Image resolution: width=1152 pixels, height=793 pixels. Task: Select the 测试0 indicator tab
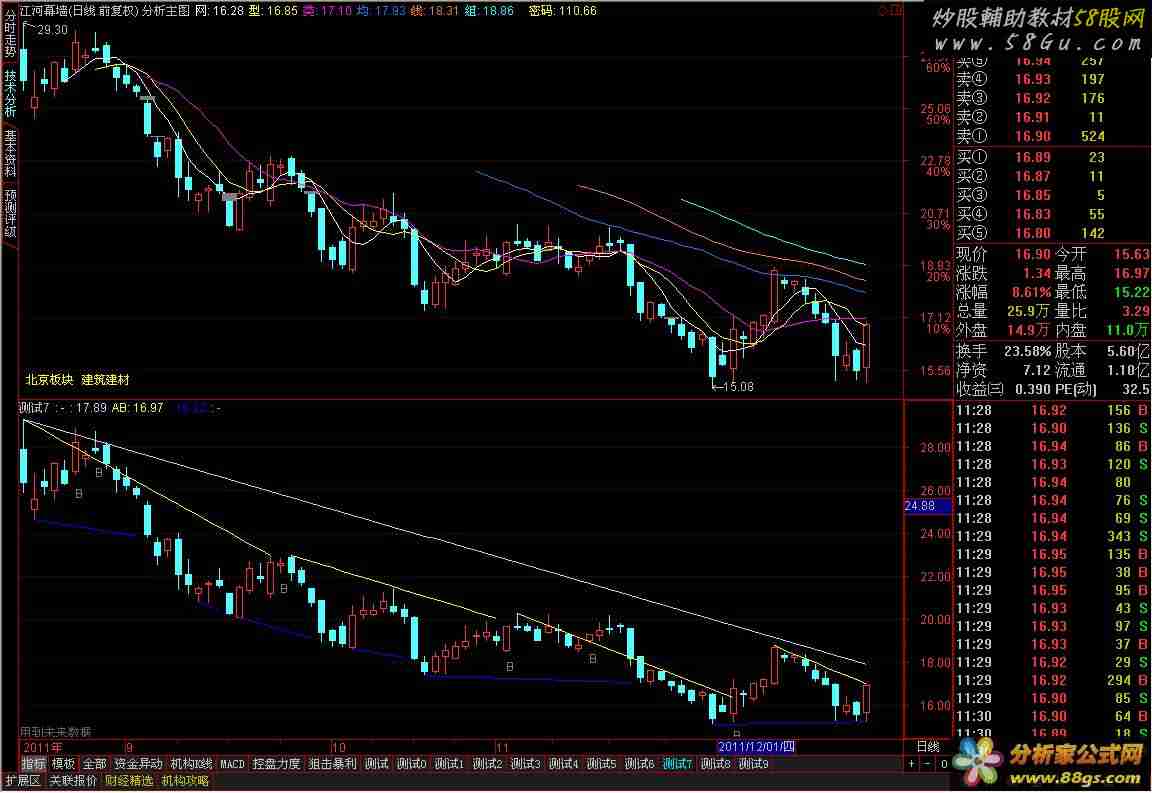(x=411, y=764)
